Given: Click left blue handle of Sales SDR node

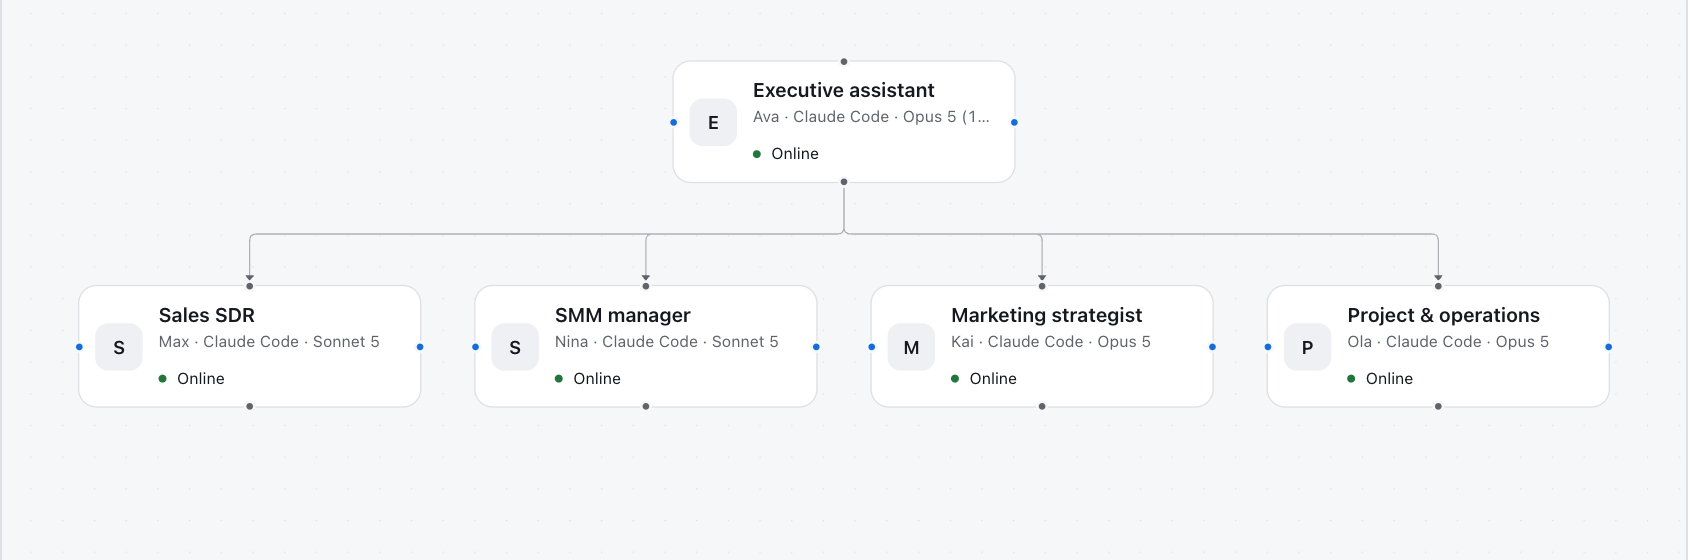Looking at the screenshot, I should click(79, 347).
